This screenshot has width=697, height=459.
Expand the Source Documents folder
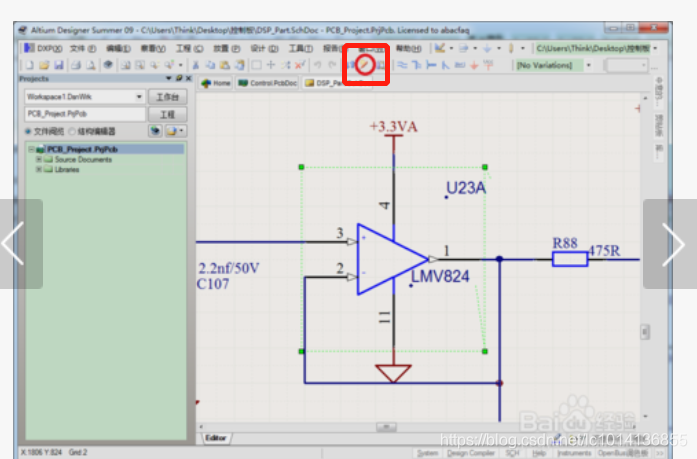click(x=39, y=159)
